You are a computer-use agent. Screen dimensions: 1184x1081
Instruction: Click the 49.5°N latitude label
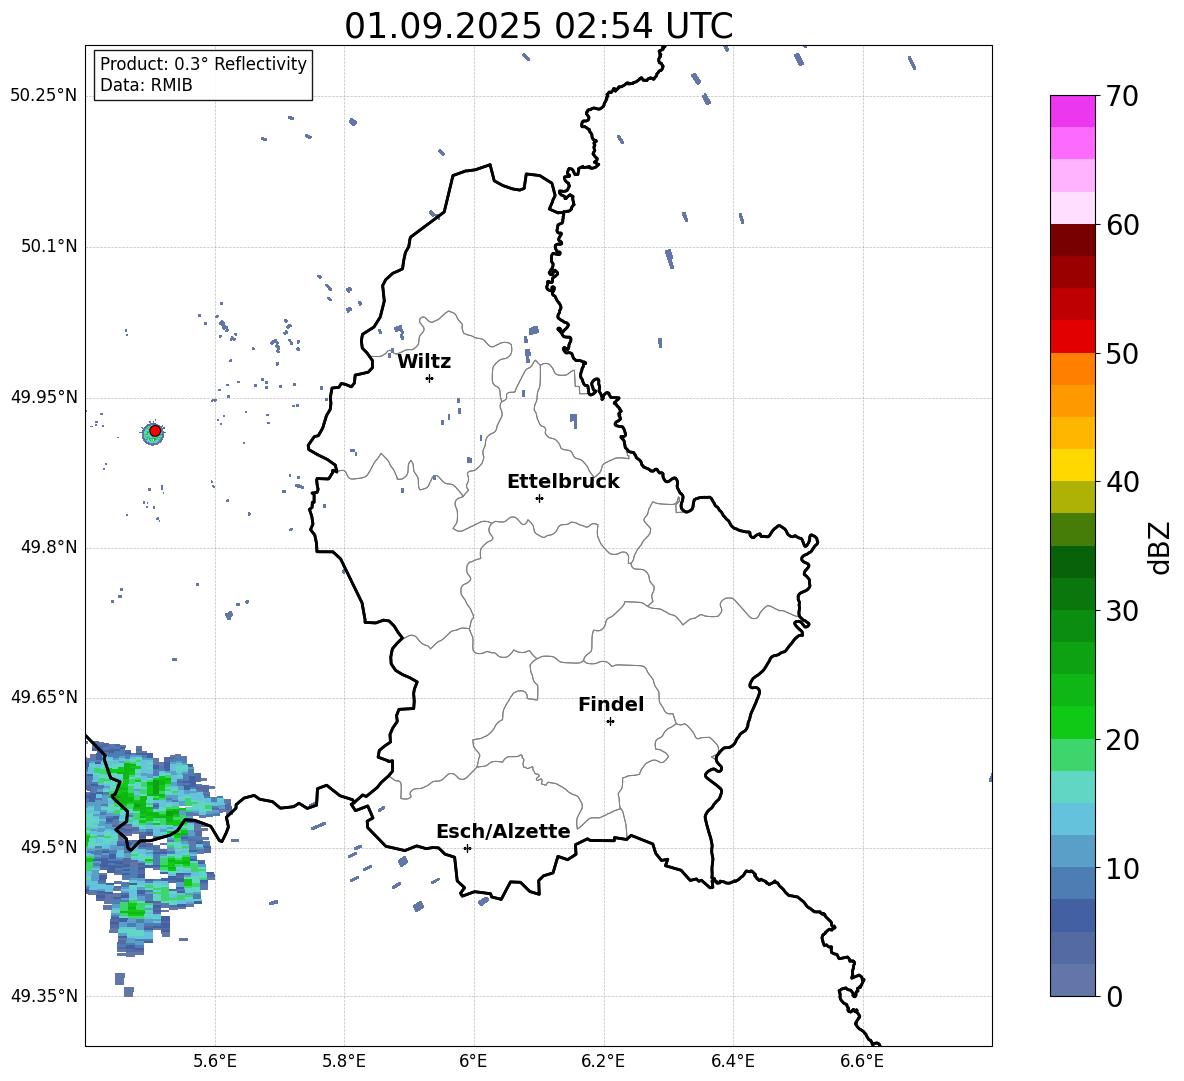pos(49,846)
